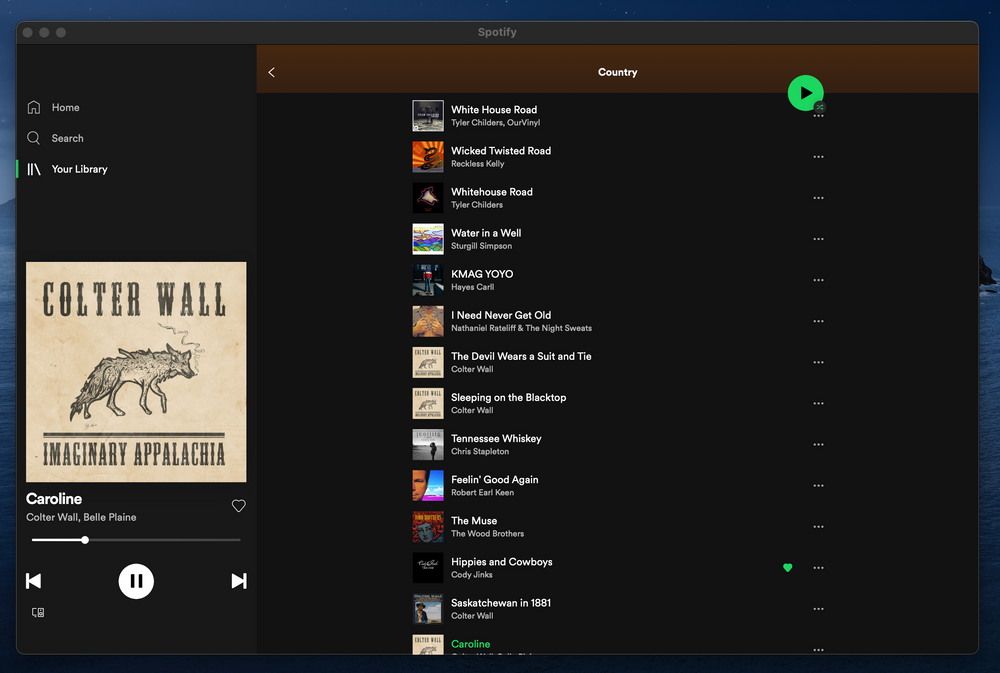Open artist Reckless Kelly

coord(478,164)
